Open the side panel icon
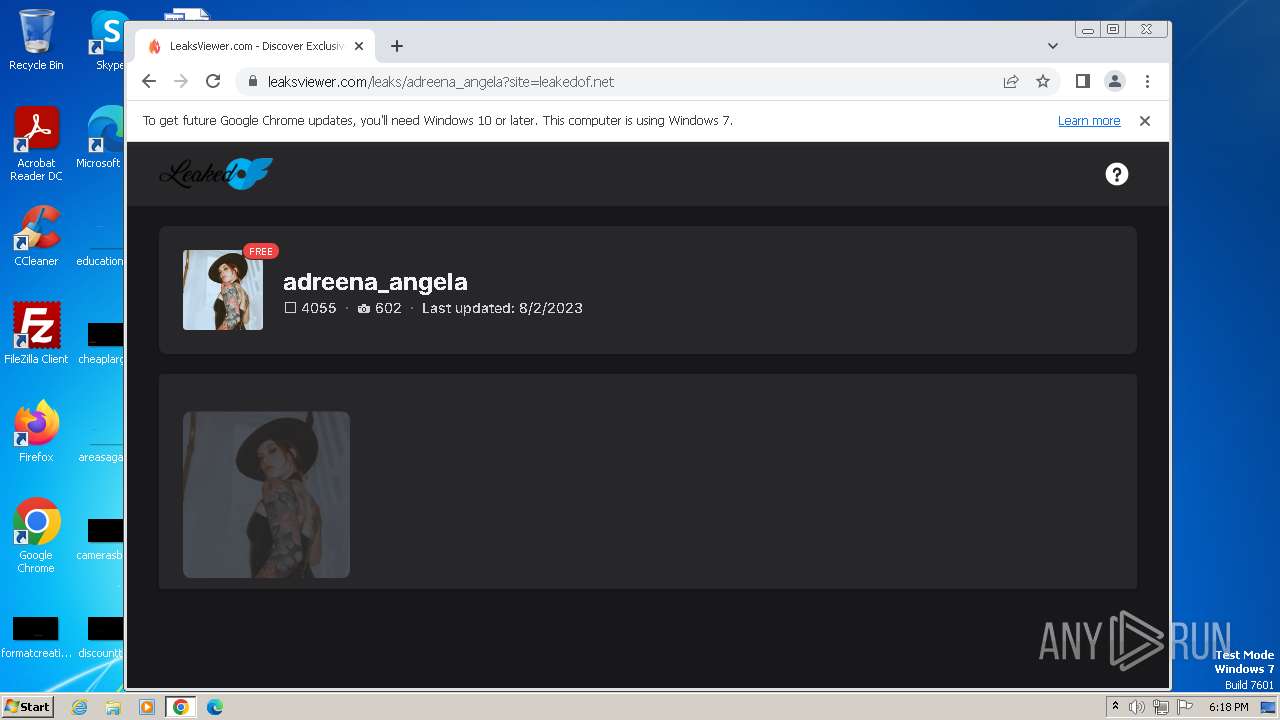The image size is (1280, 720). click(x=1082, y=82)
